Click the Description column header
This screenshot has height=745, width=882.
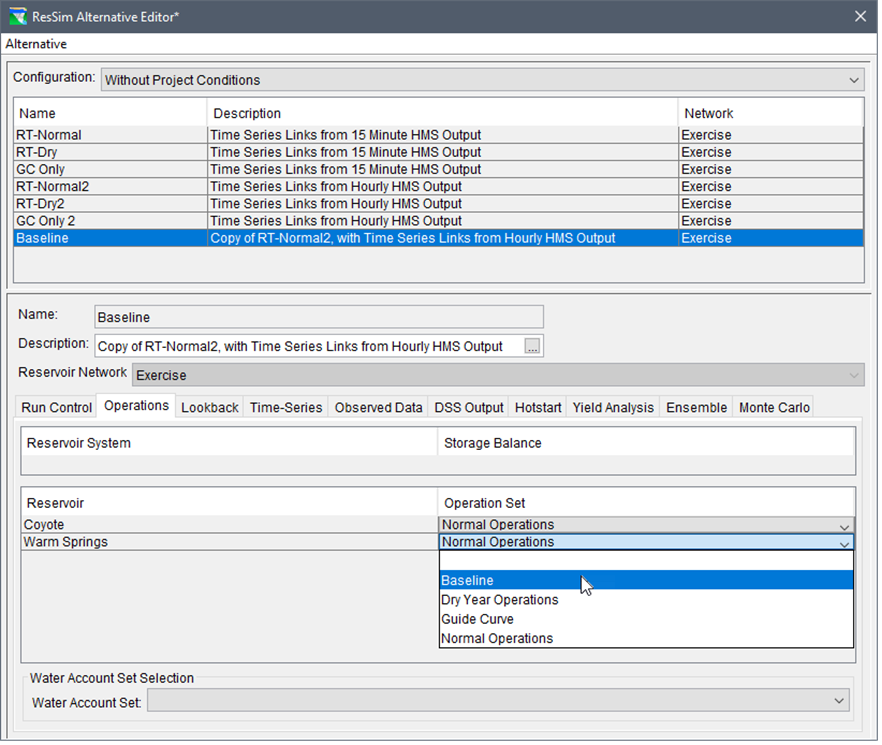[444, 113]
